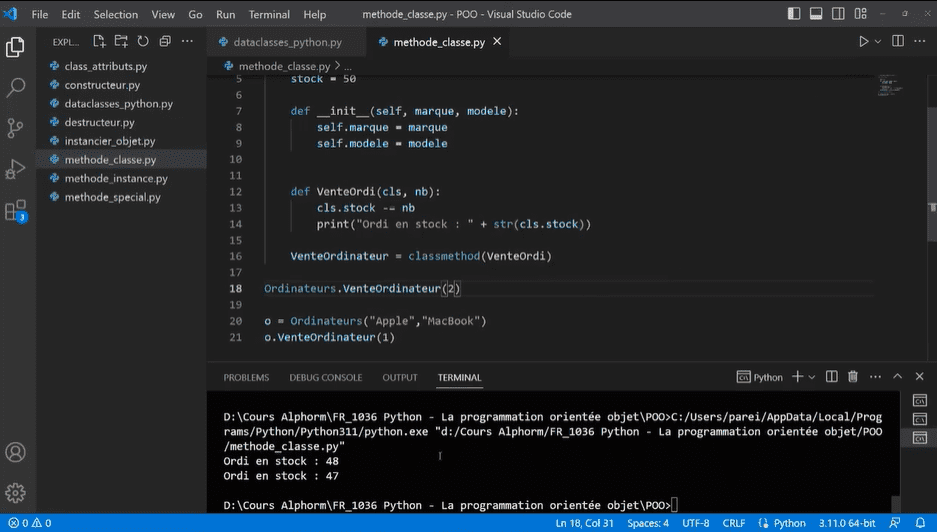Collapse all folders in Explorer
The image size is (937, 532).
pyautogui.click(x=165, y=41)
